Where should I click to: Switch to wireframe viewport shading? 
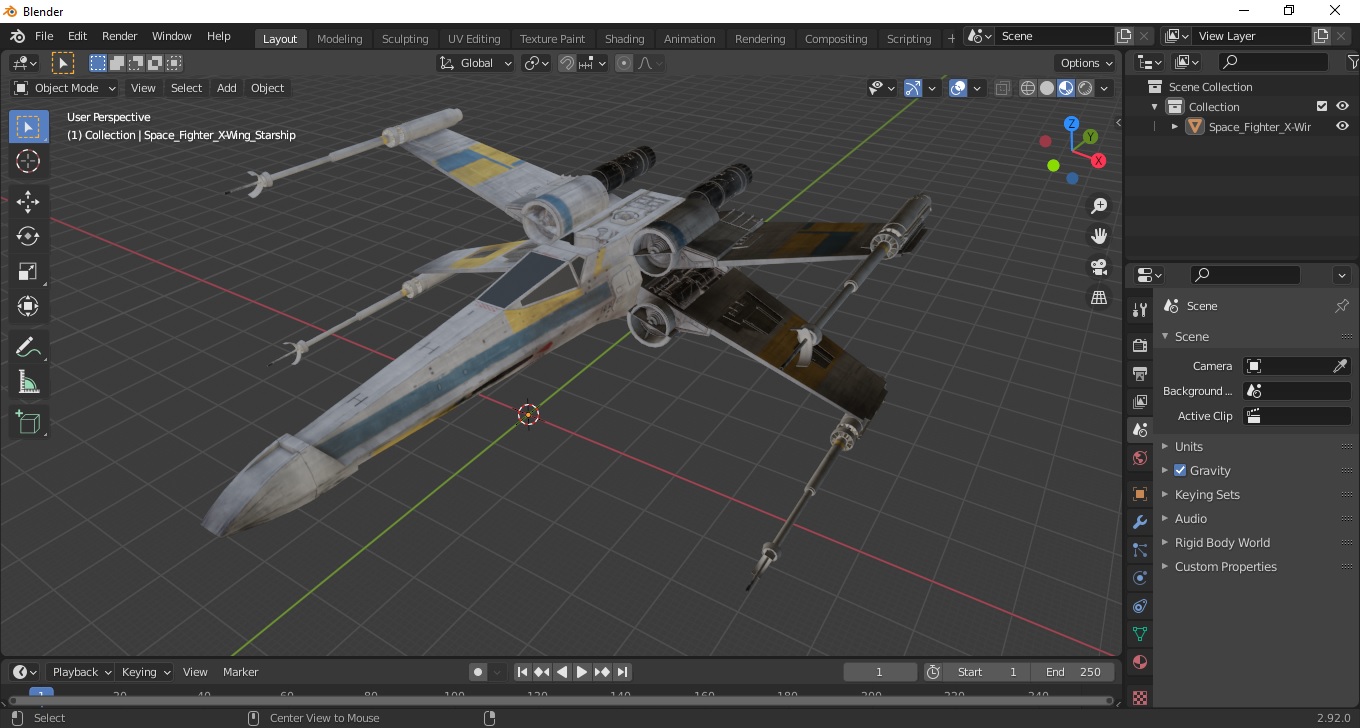click(x=1027, y=88)
